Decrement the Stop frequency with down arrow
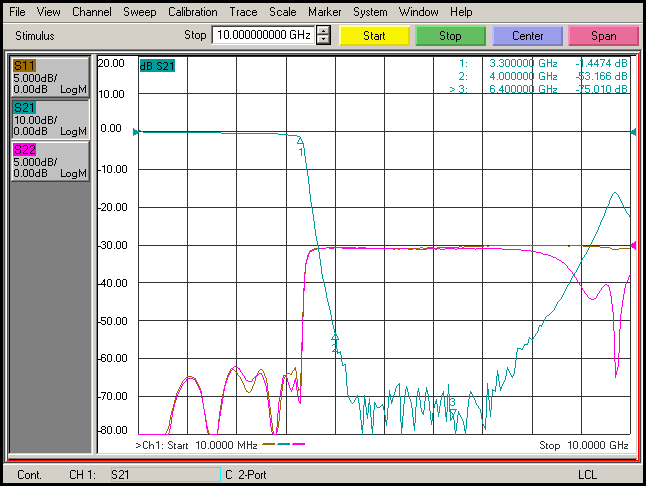The height and width of the screenshot is (486, 646). pos(323,40)
